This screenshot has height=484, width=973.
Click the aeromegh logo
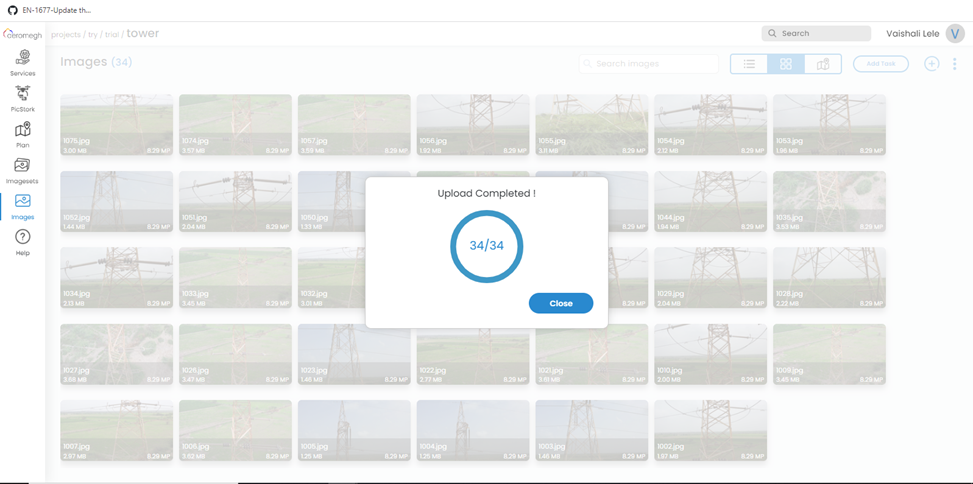click(x=22, y=34)
